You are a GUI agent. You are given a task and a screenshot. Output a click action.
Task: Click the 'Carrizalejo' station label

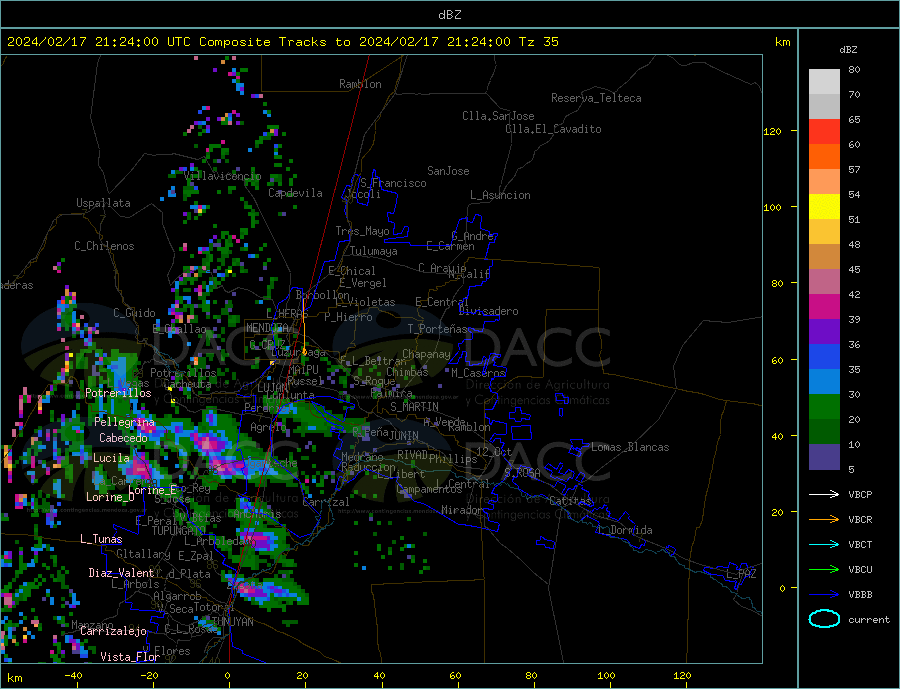[113, 632]
